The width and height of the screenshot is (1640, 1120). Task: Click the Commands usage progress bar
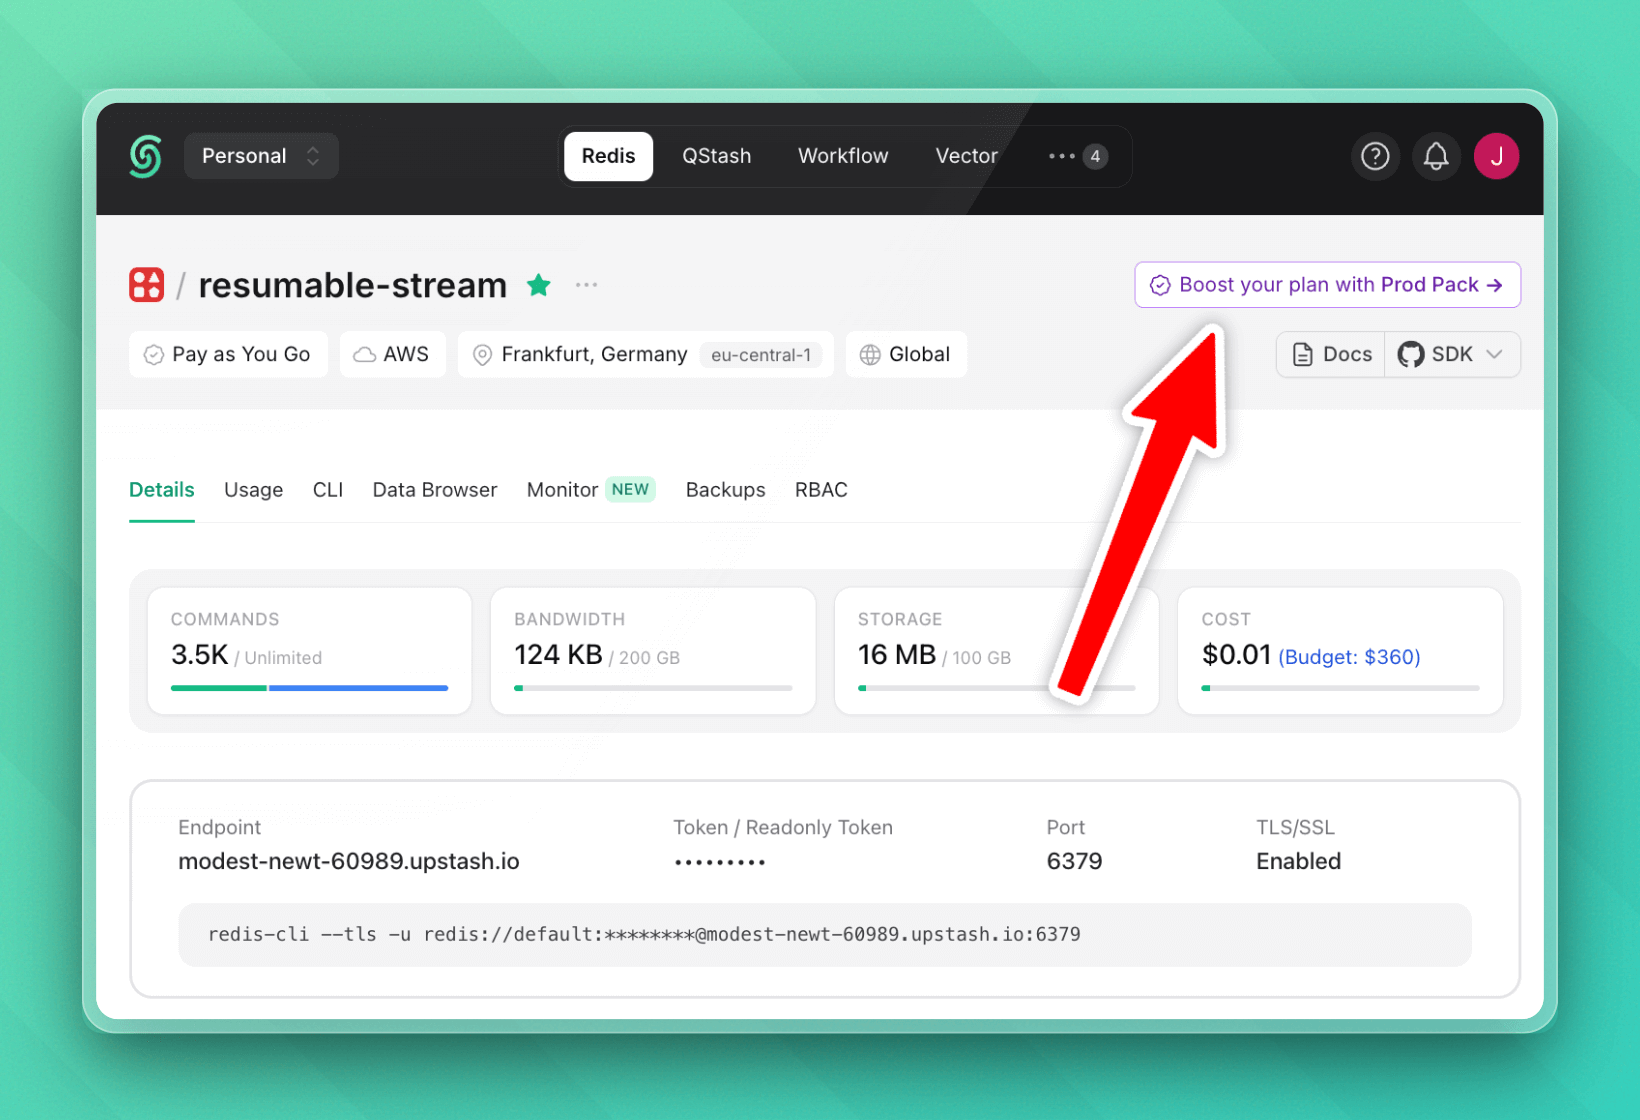click(309, 688)
